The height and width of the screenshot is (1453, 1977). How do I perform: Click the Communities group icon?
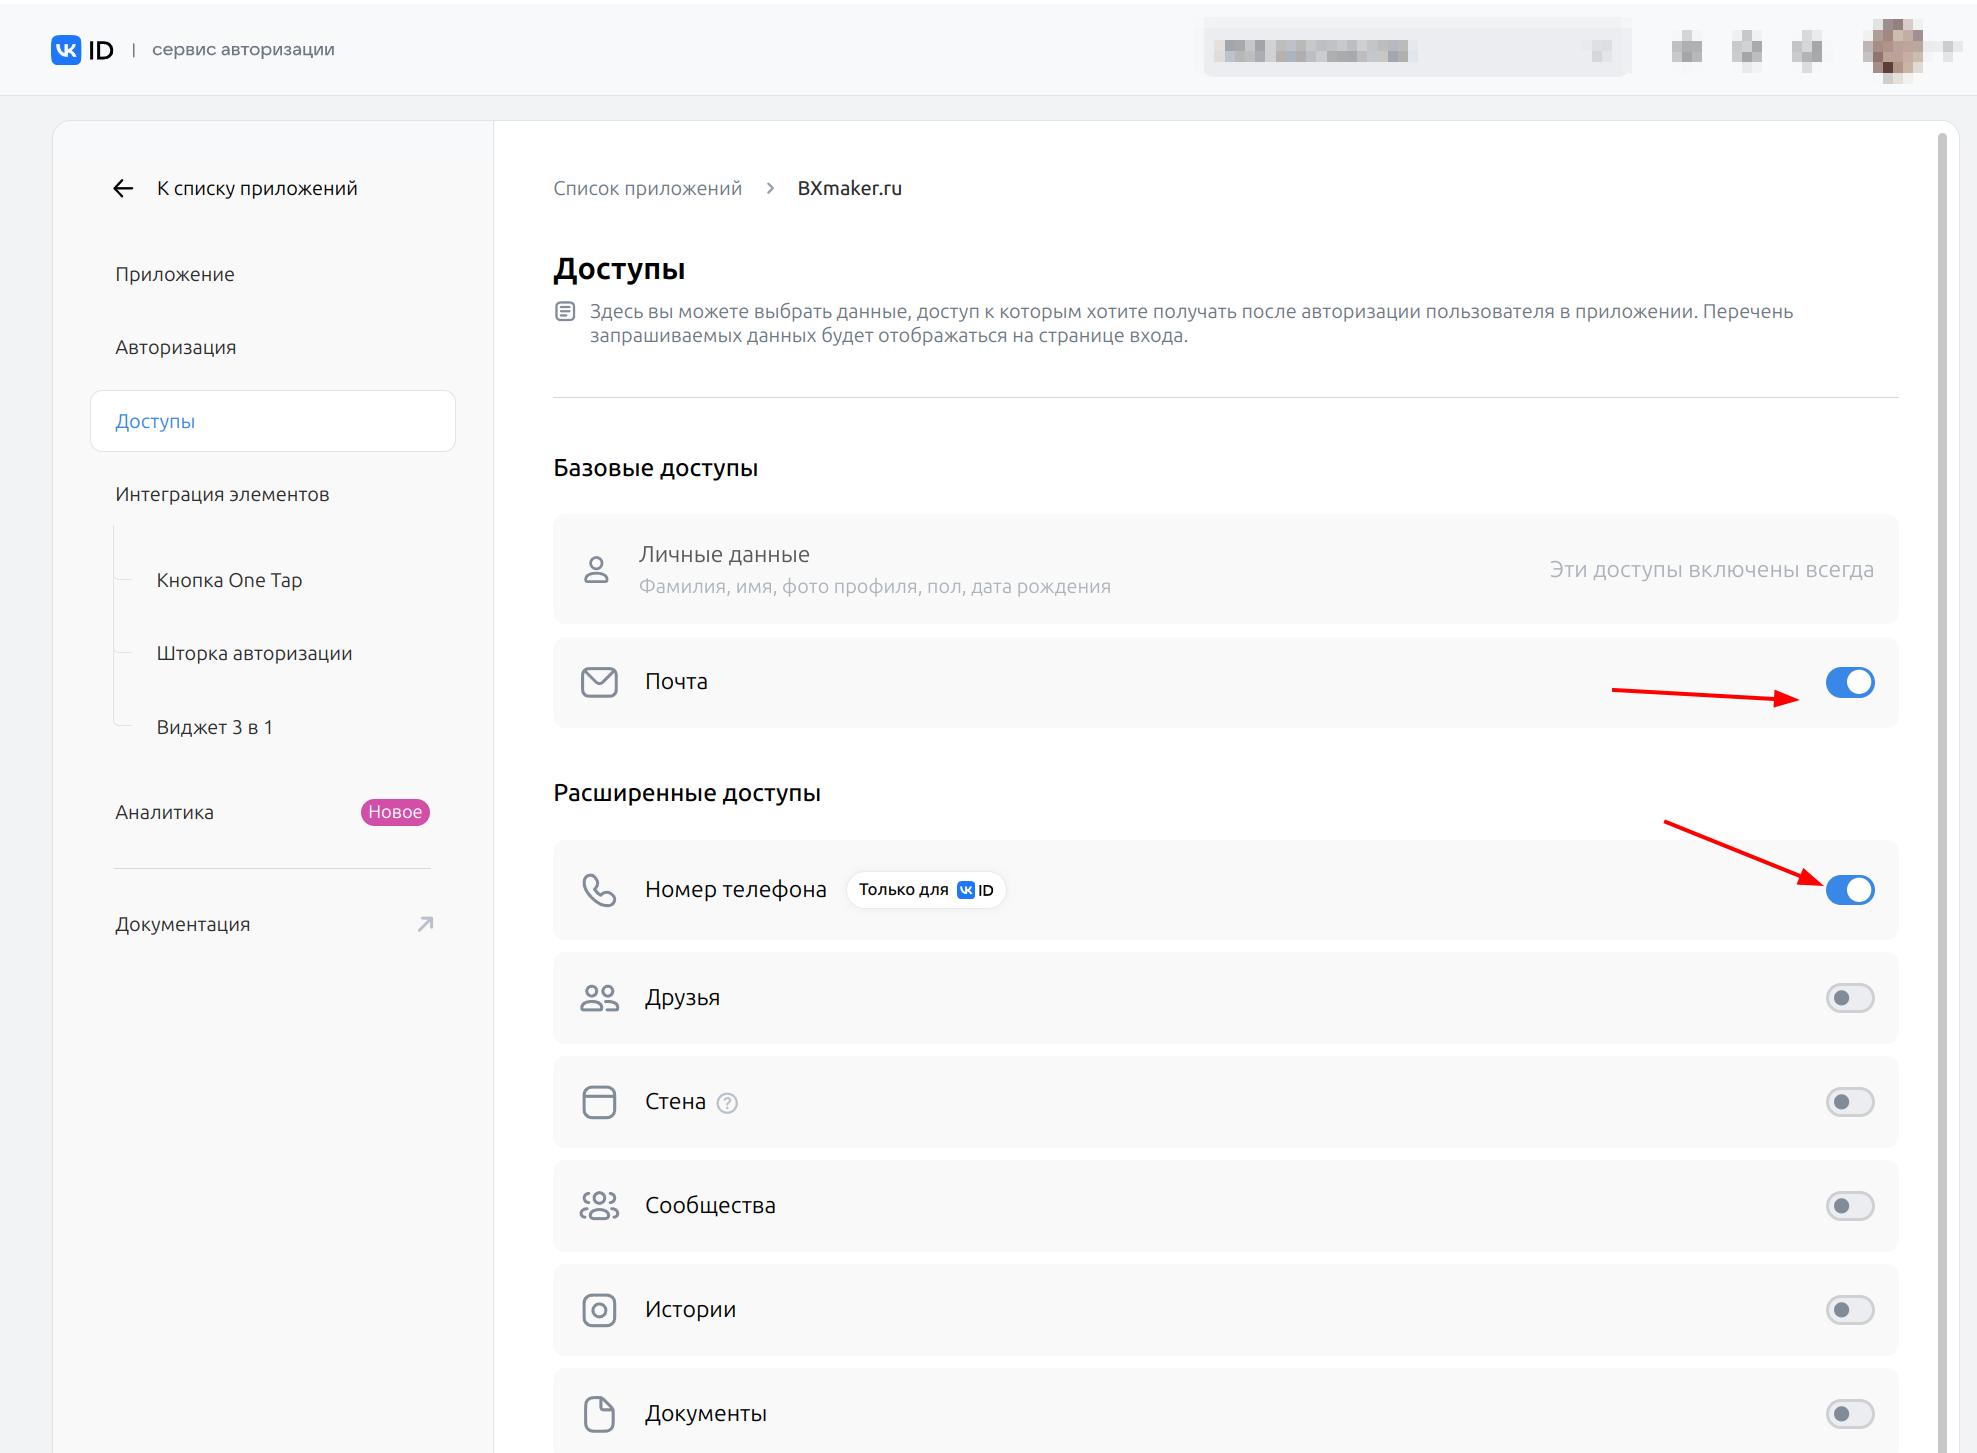click(599, 1206)
